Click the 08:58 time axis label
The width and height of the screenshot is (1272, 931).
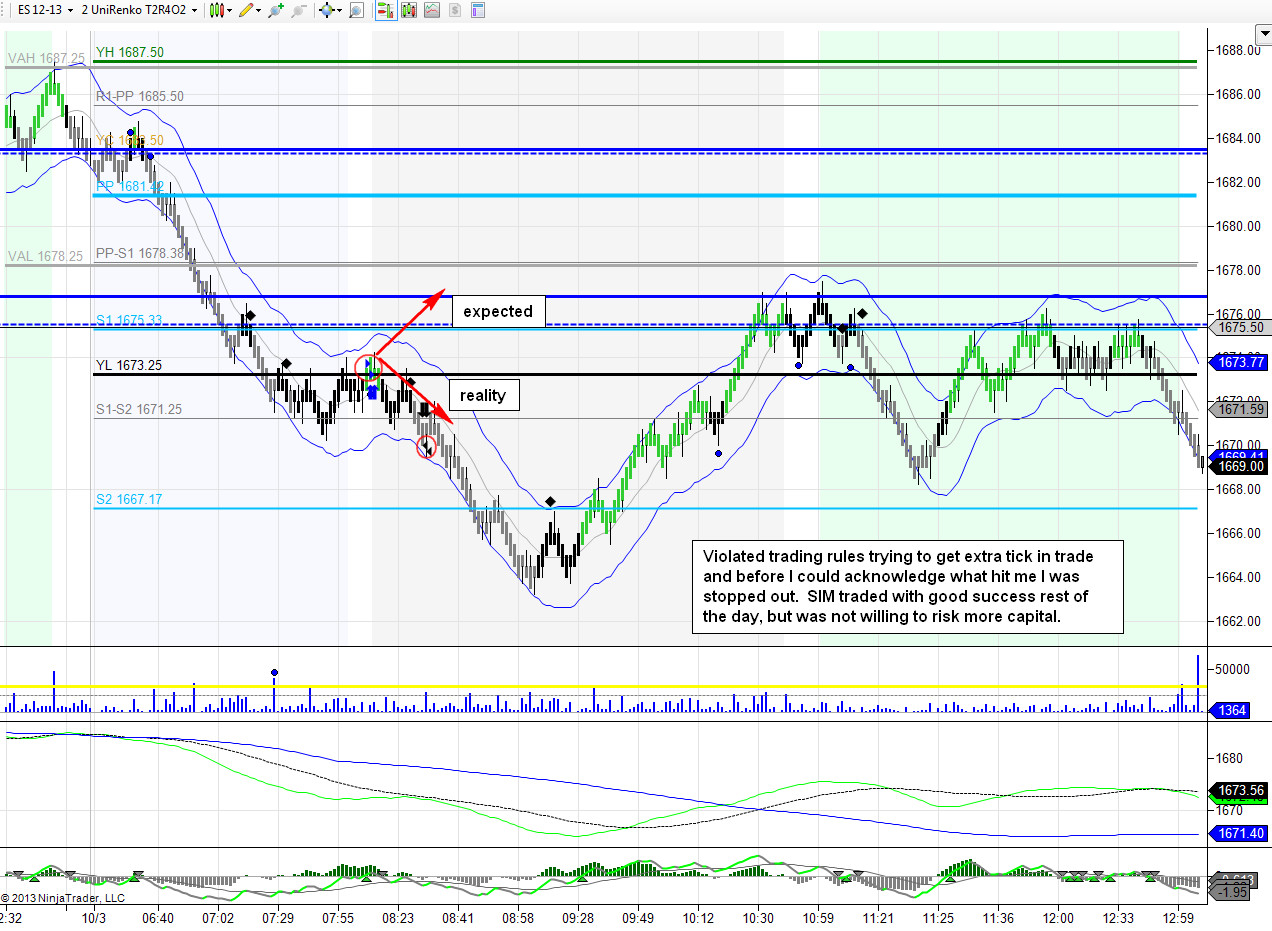pos(518,918)
